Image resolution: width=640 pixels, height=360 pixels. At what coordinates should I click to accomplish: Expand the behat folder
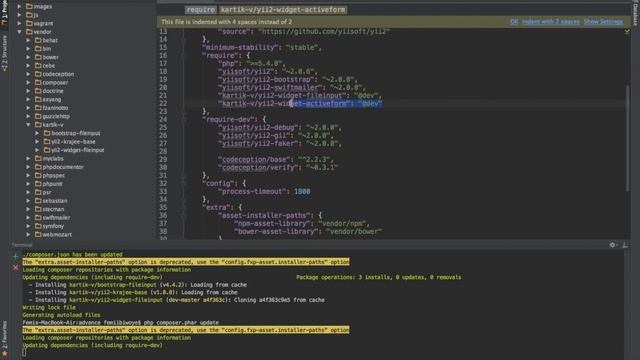[x=28, y=40]
